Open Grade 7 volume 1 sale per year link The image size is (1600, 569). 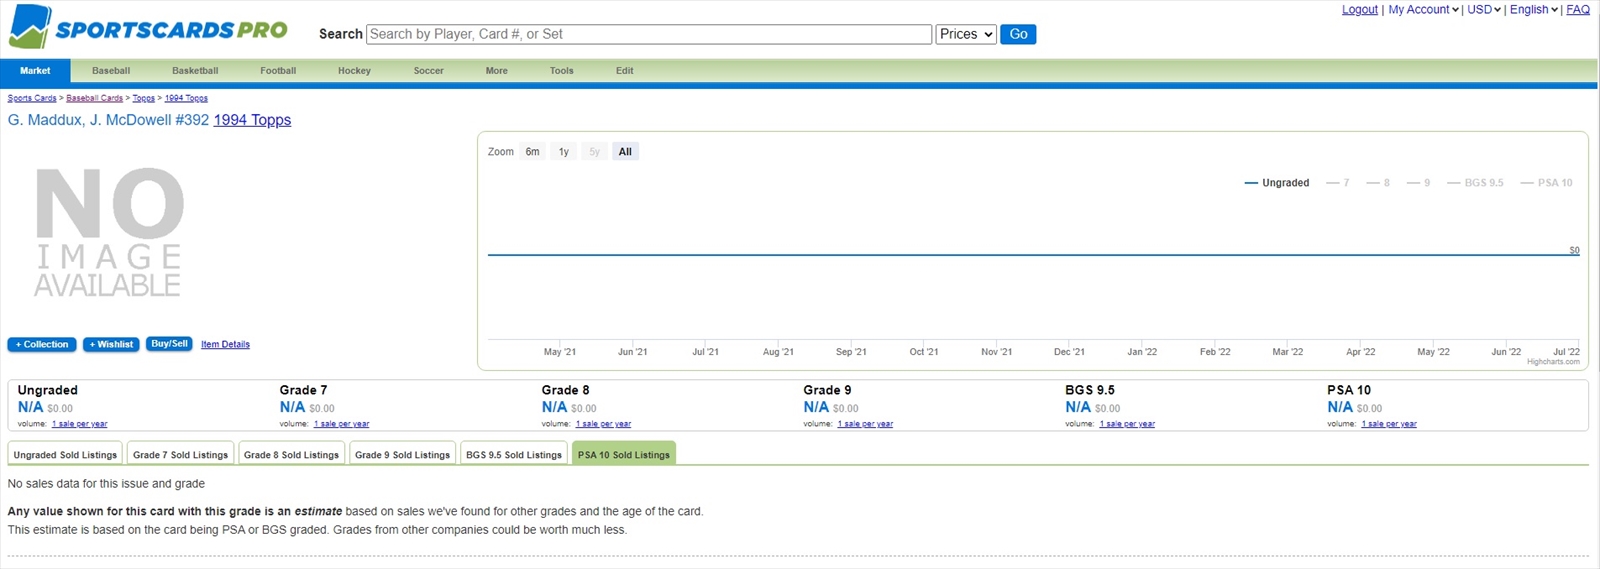point(341,424)
